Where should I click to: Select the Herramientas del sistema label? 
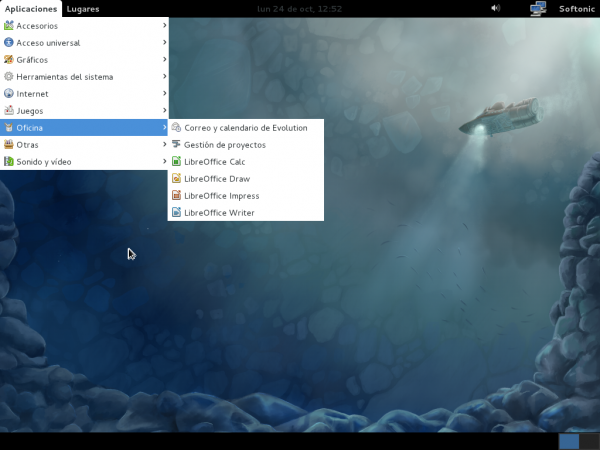(x=65, y=77)
